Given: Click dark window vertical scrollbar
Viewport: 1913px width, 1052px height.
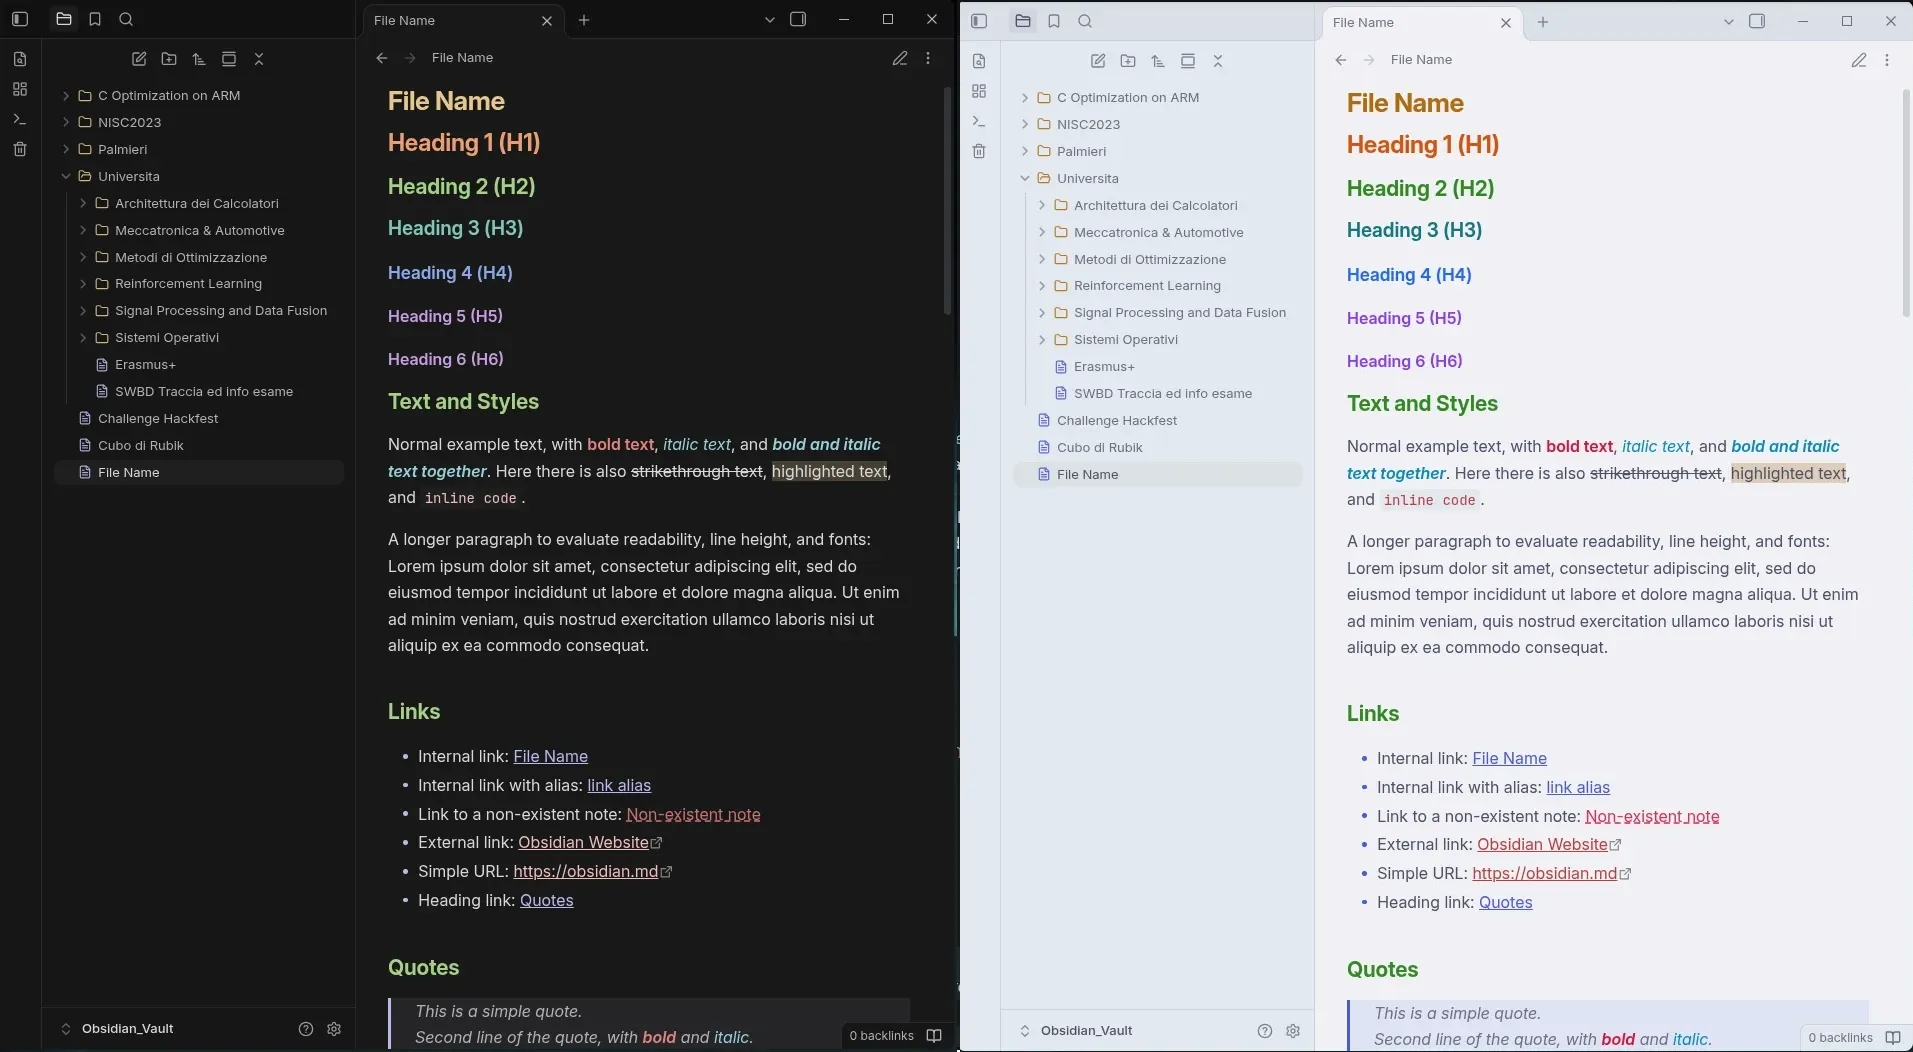Looking at the screenshot, I should pos(948,200).
